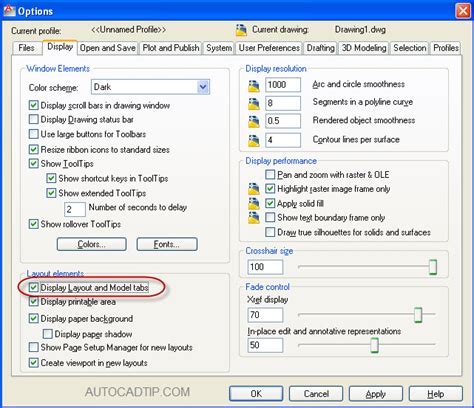
Task: Open the User Preferences tab
Action: pyautogui.click(x=269, y=48)
